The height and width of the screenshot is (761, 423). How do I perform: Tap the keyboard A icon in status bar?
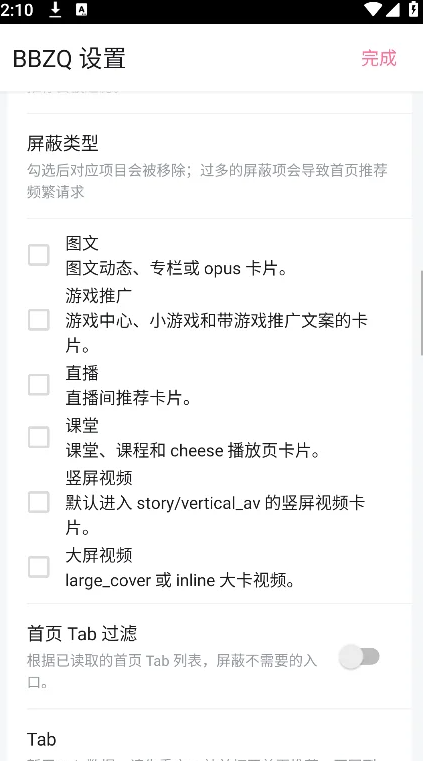tap(81, 10)
